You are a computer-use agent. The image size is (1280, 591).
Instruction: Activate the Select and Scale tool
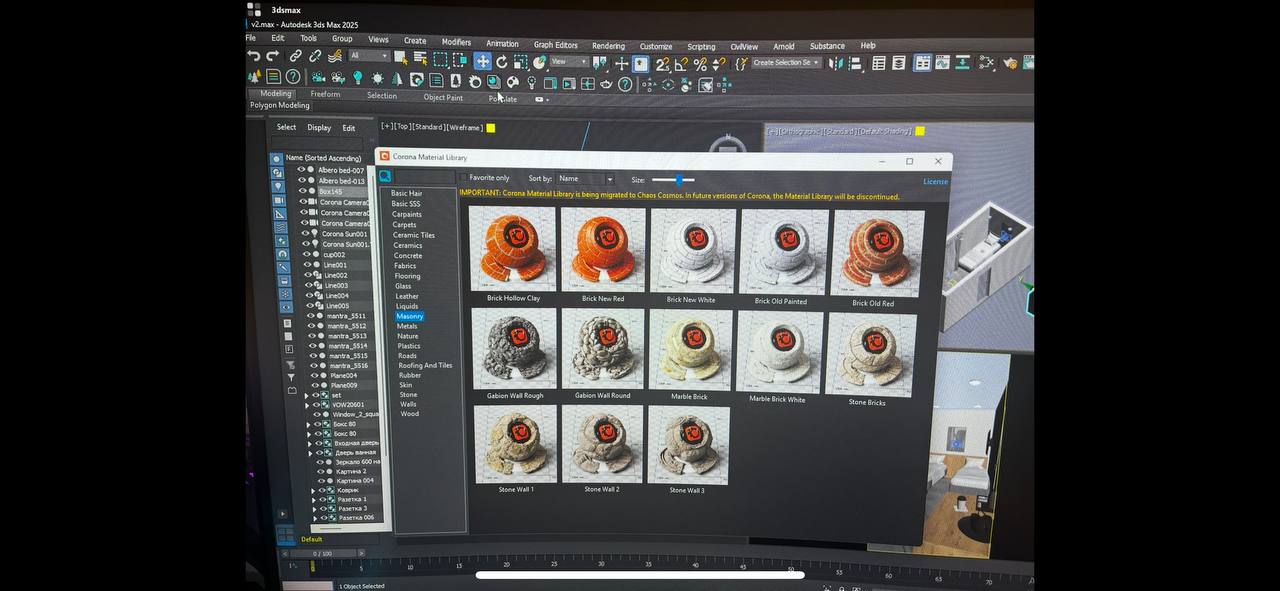tap(520, 62)
